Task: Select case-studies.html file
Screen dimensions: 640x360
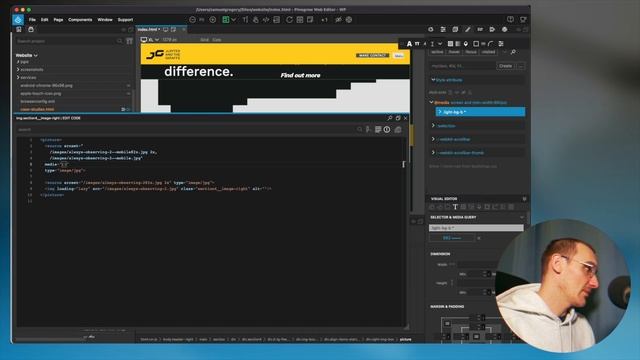Action: coord(37,109)
